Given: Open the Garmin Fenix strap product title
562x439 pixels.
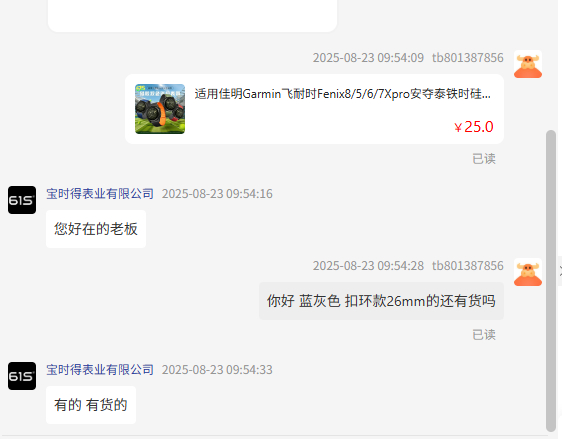Looking at the screenshot, I should pyautogui.click(x=343, y=94).
